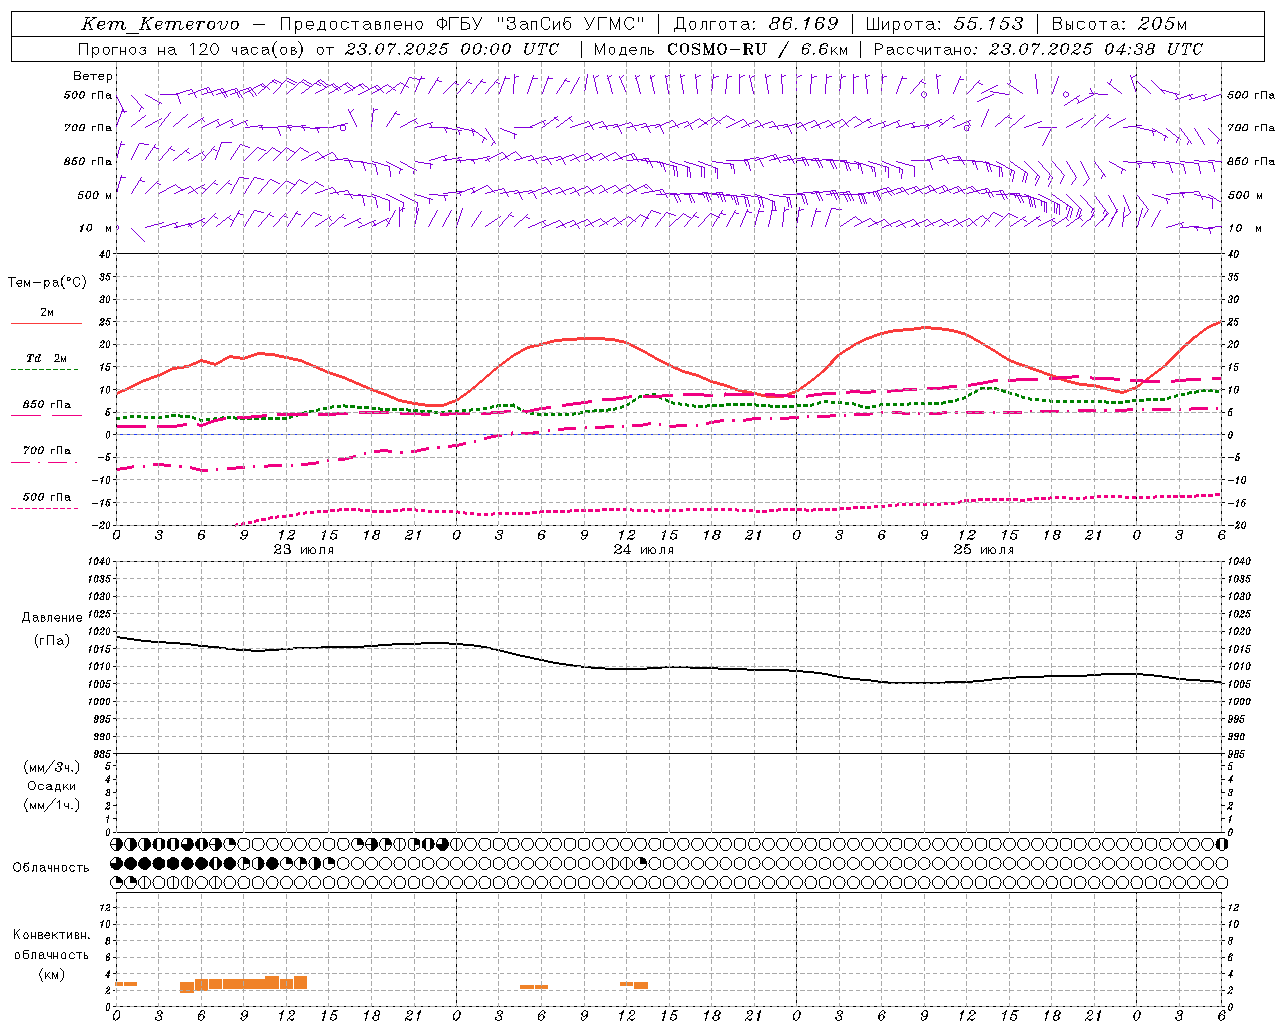Click the '500 гПа' temperature legend entry
This screenshot has height=1024, width=1280.
(46, 497)
